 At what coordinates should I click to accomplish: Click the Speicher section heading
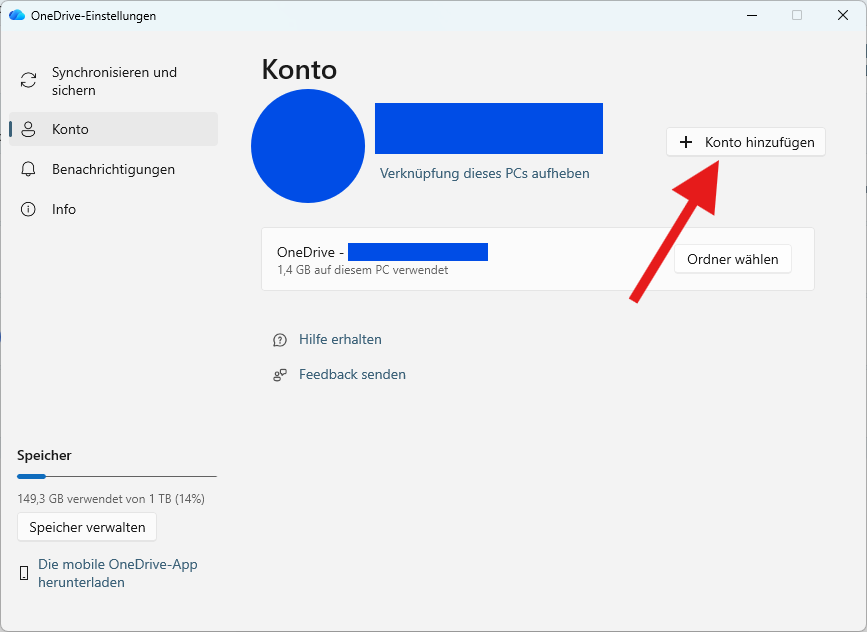pyautogui.click(x=44, y=455)
